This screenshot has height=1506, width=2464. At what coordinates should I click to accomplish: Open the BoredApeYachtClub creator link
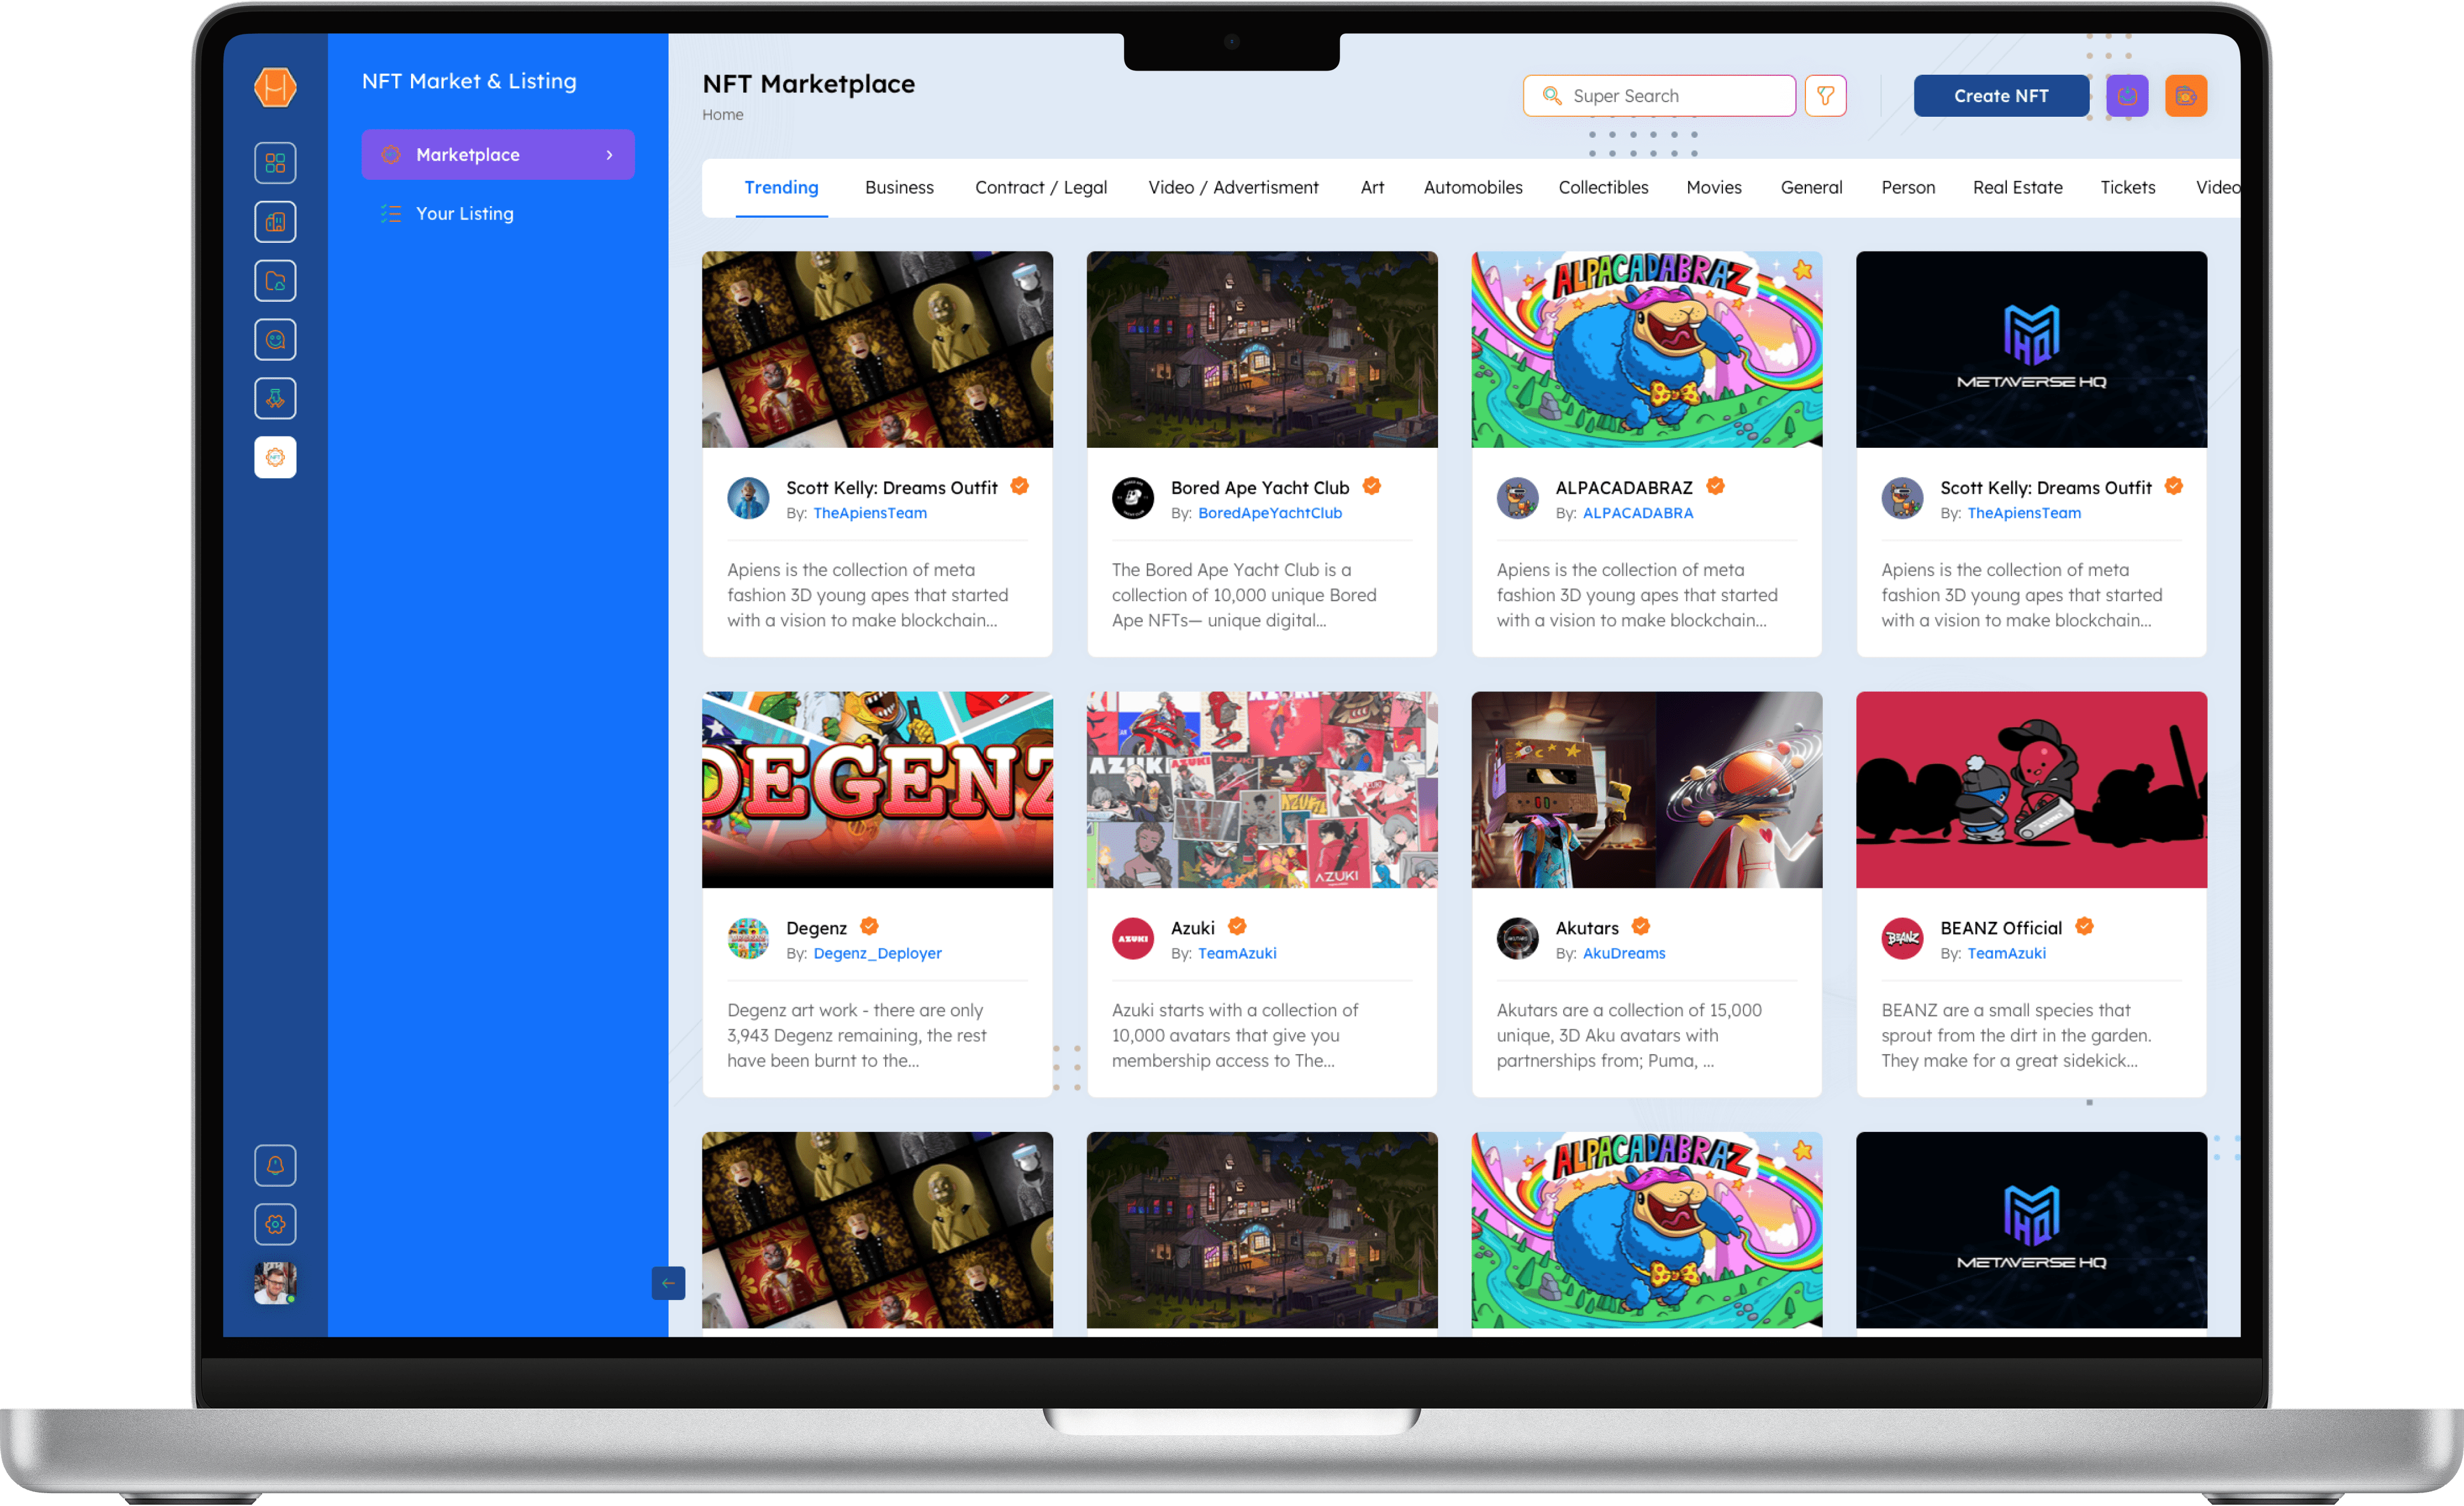click(1269, 513)
